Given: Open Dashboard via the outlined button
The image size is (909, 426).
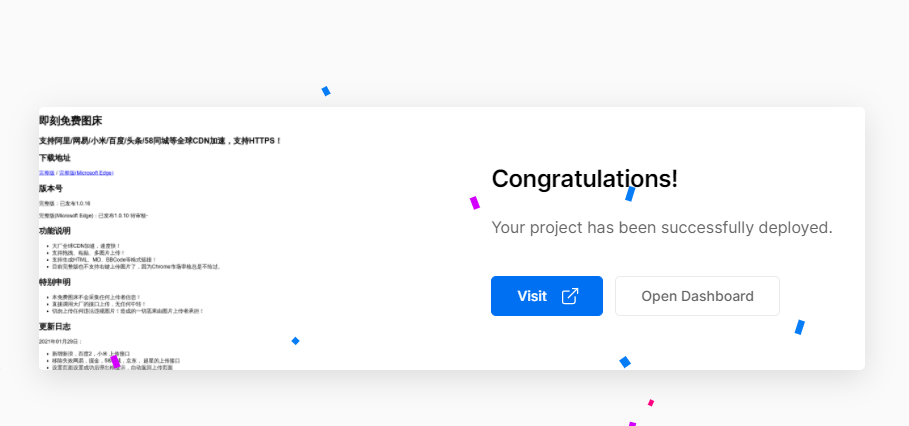Looking at the screenshot, I should 697,296.
